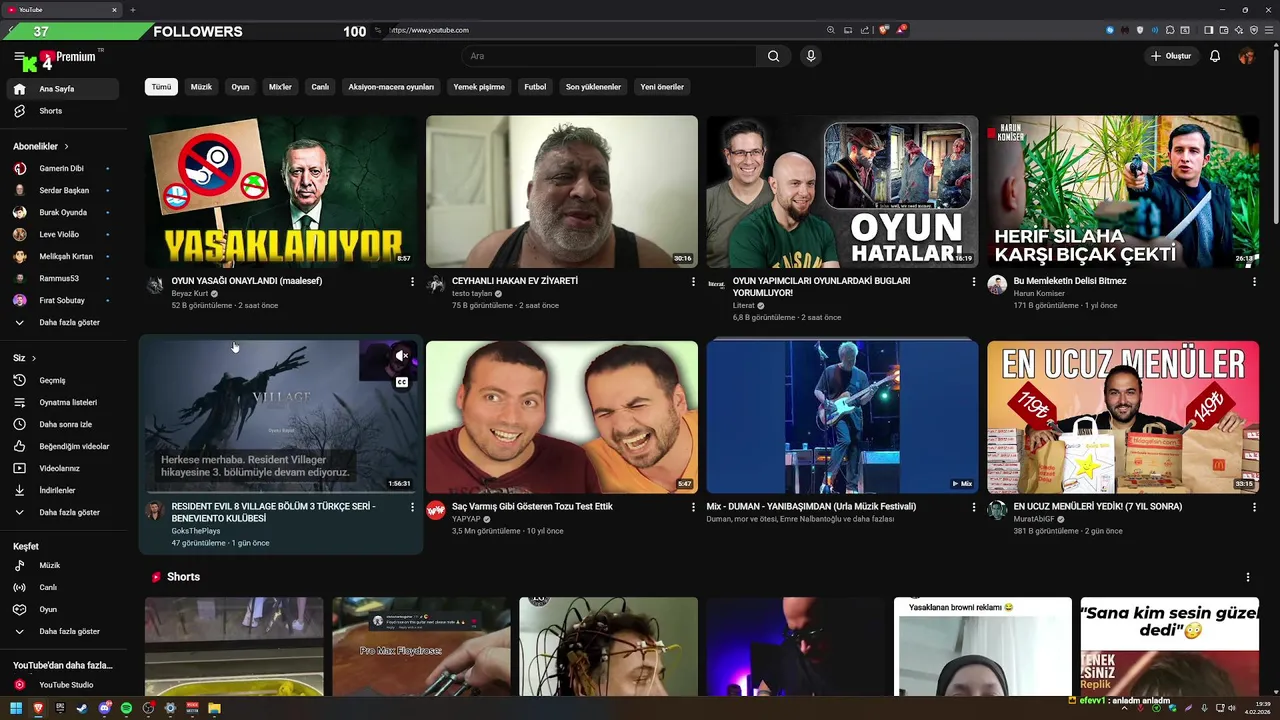Click the search magnifier button
1280x720 pixels.
773,56
